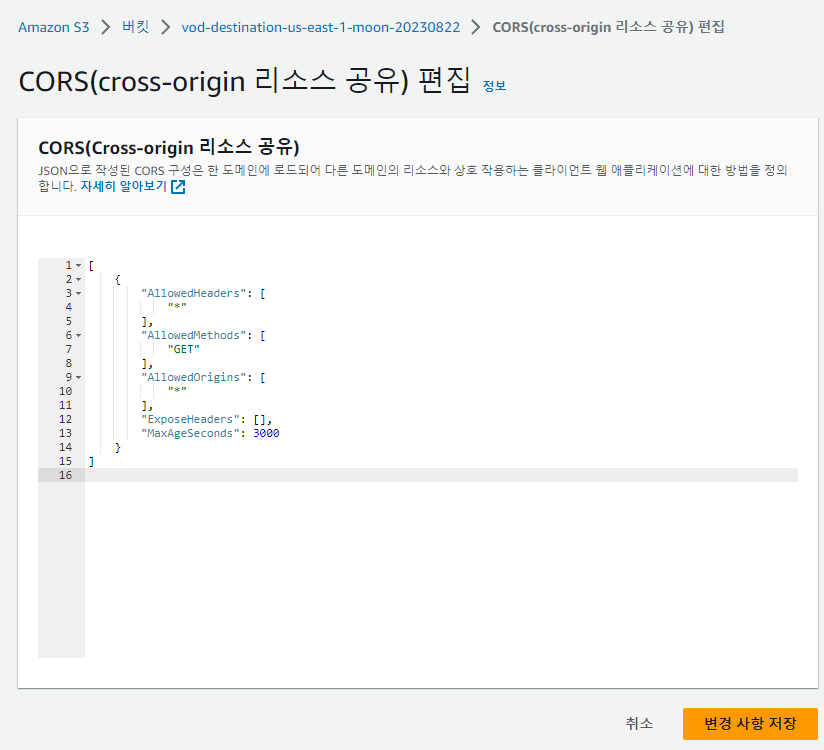Image resolution: width=824 pixels, height=750 pixels.
Task: Click the "AllowedMethods" key in editor
Action: 193,335
